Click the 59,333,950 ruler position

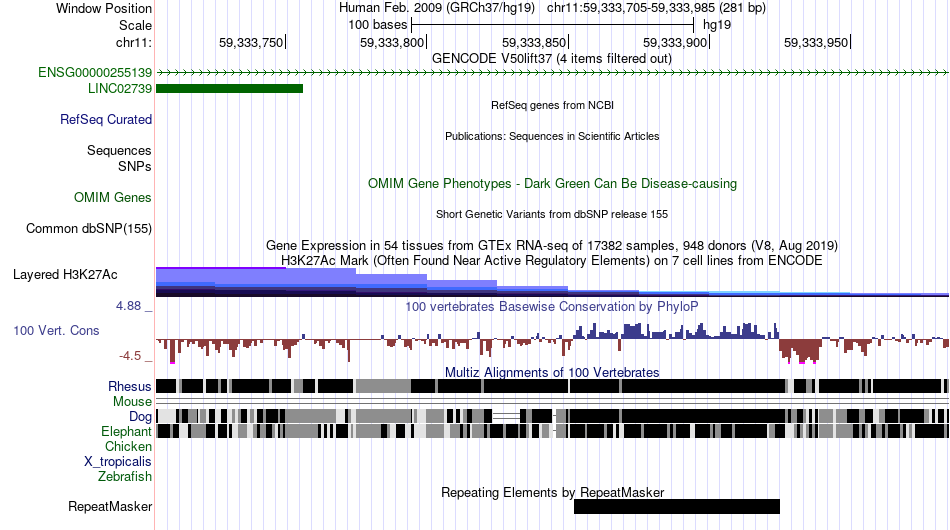[x=817, y=42]
